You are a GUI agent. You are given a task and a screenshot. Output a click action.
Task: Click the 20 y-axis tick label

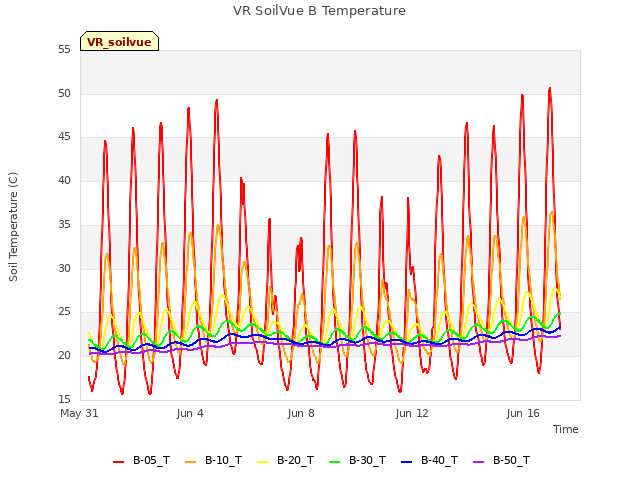coord(64,356)
